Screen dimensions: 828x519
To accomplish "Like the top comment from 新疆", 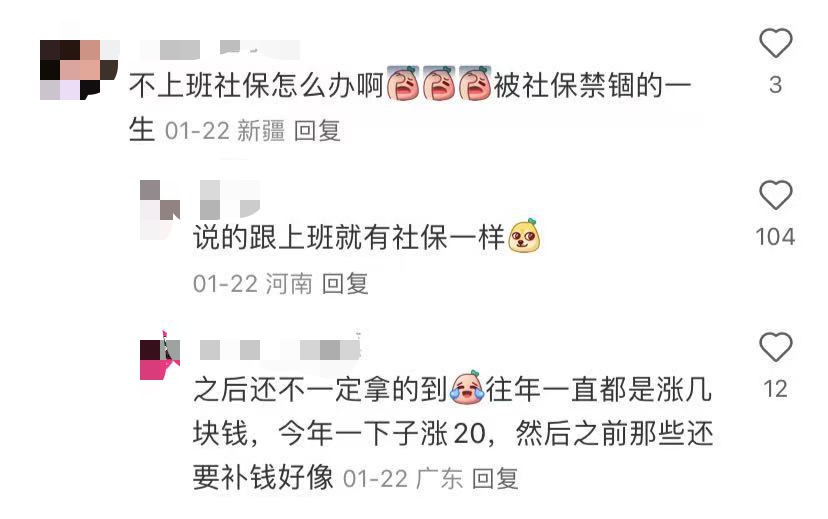I will click(775, 43).
